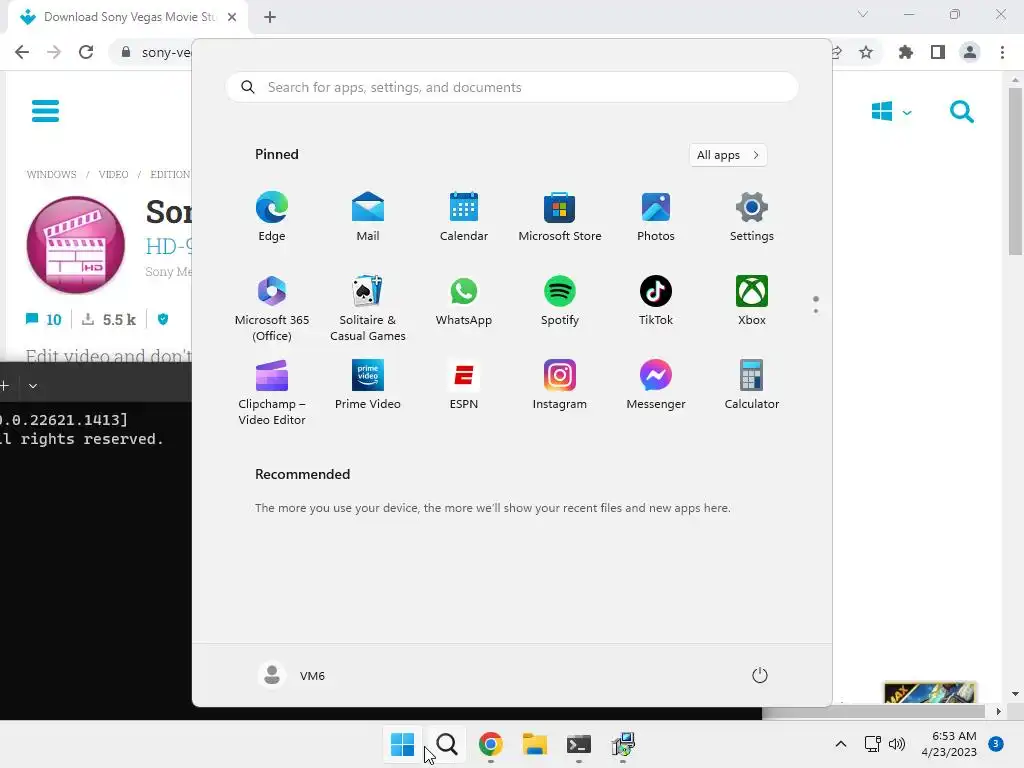The height and width of the screenshot is (768, 1024).
Task: Open the ESPN app
Action: pos(464,385)
